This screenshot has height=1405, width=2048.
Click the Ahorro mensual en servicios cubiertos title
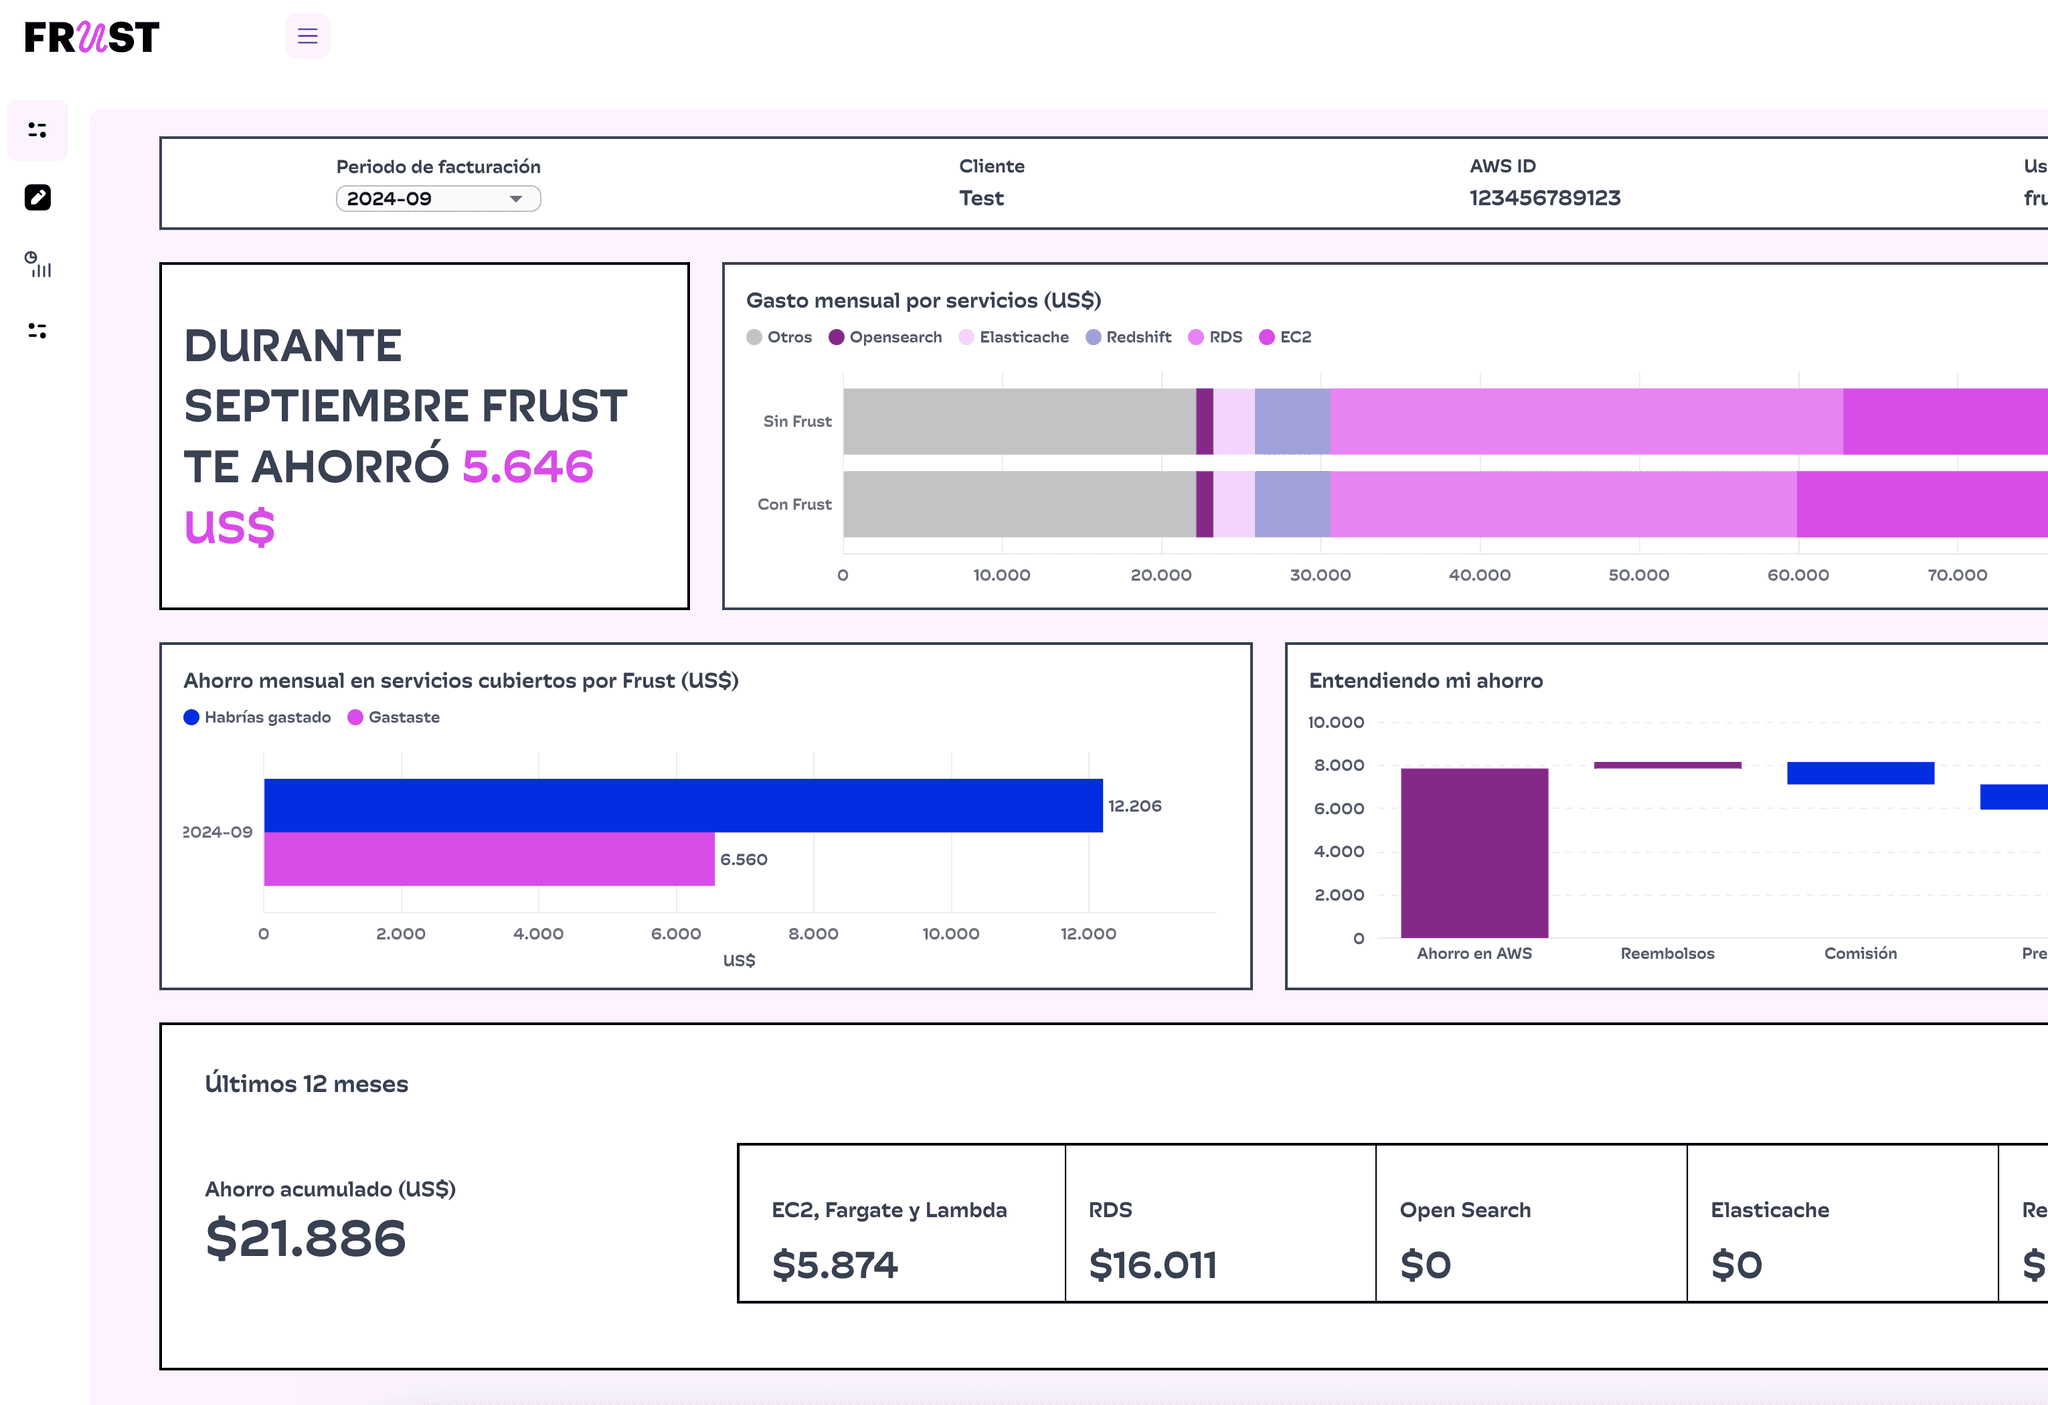click(x=461, y=681)
